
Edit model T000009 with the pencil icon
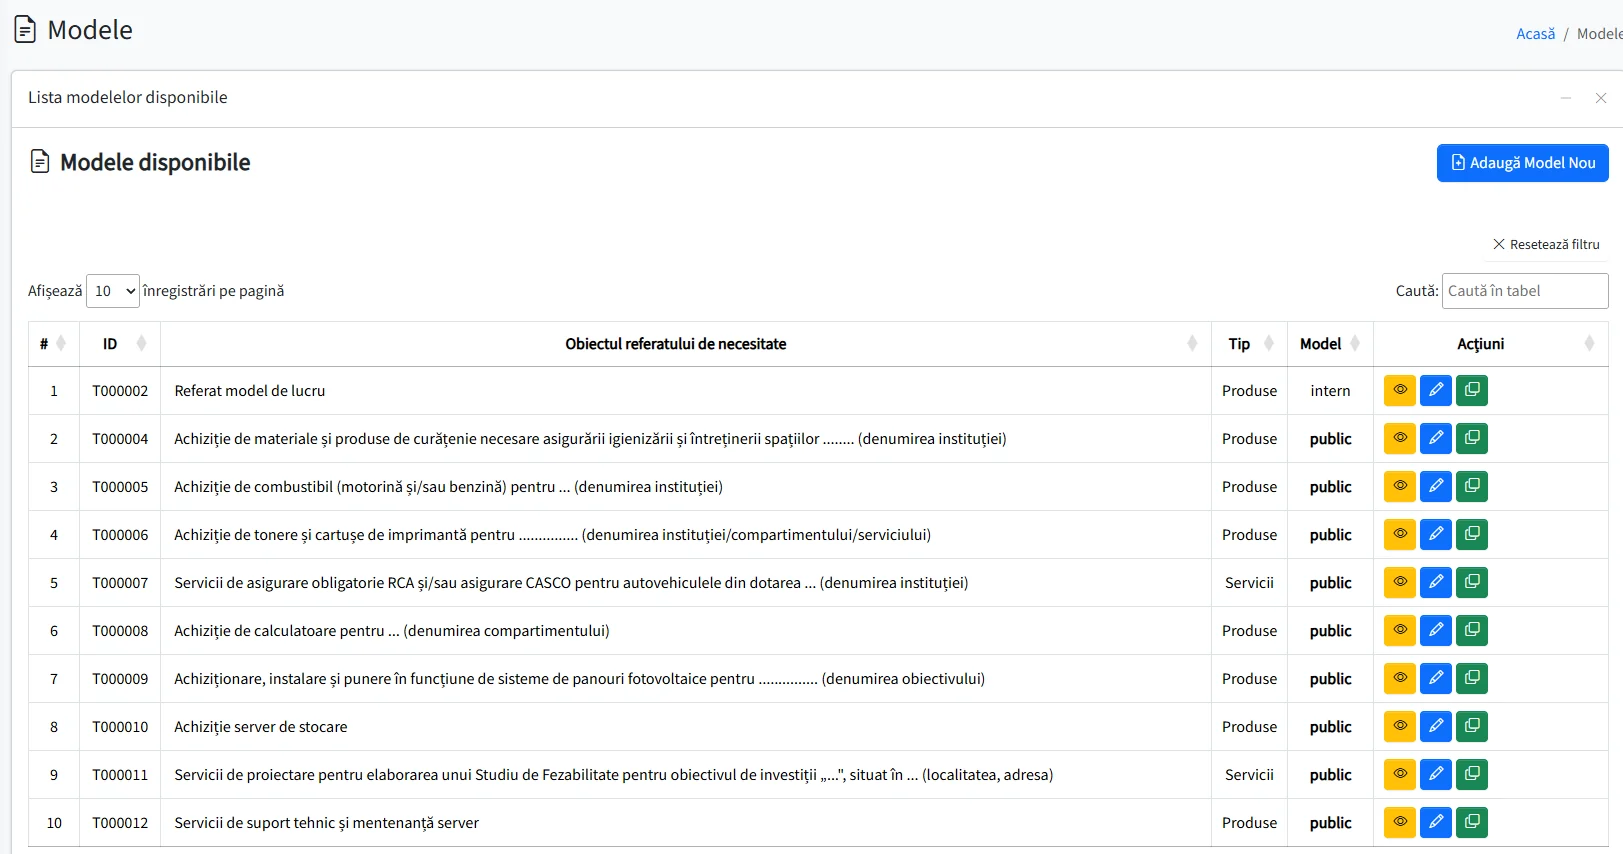[x=1436, y=678]
